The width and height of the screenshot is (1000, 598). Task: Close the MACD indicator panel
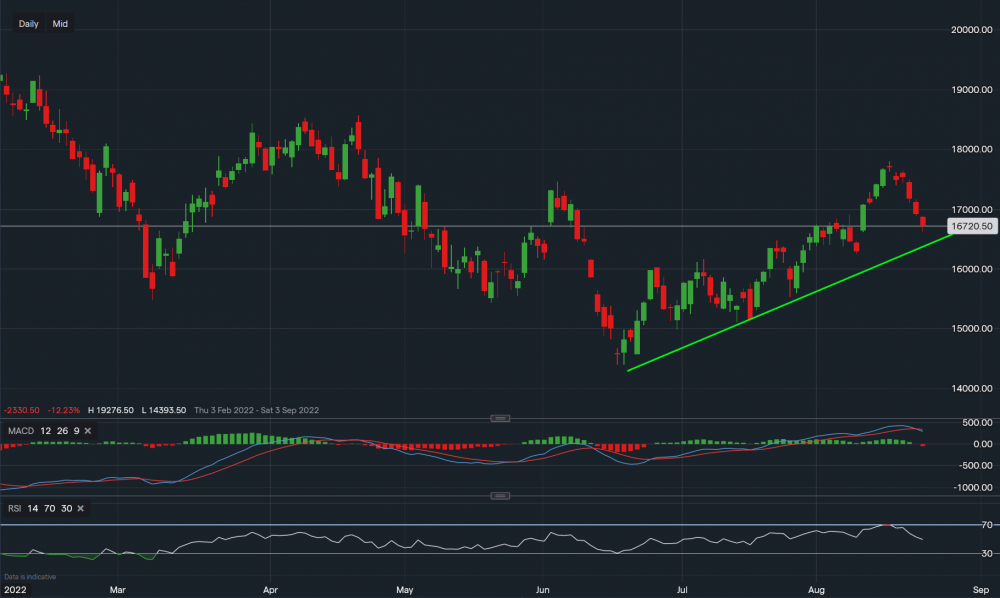86,430
